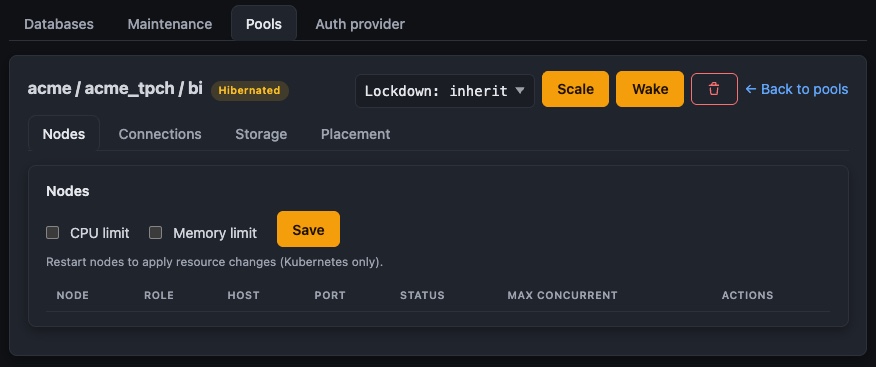
Task: Switch to the Storage sub-tab
Action: [261, 134]
